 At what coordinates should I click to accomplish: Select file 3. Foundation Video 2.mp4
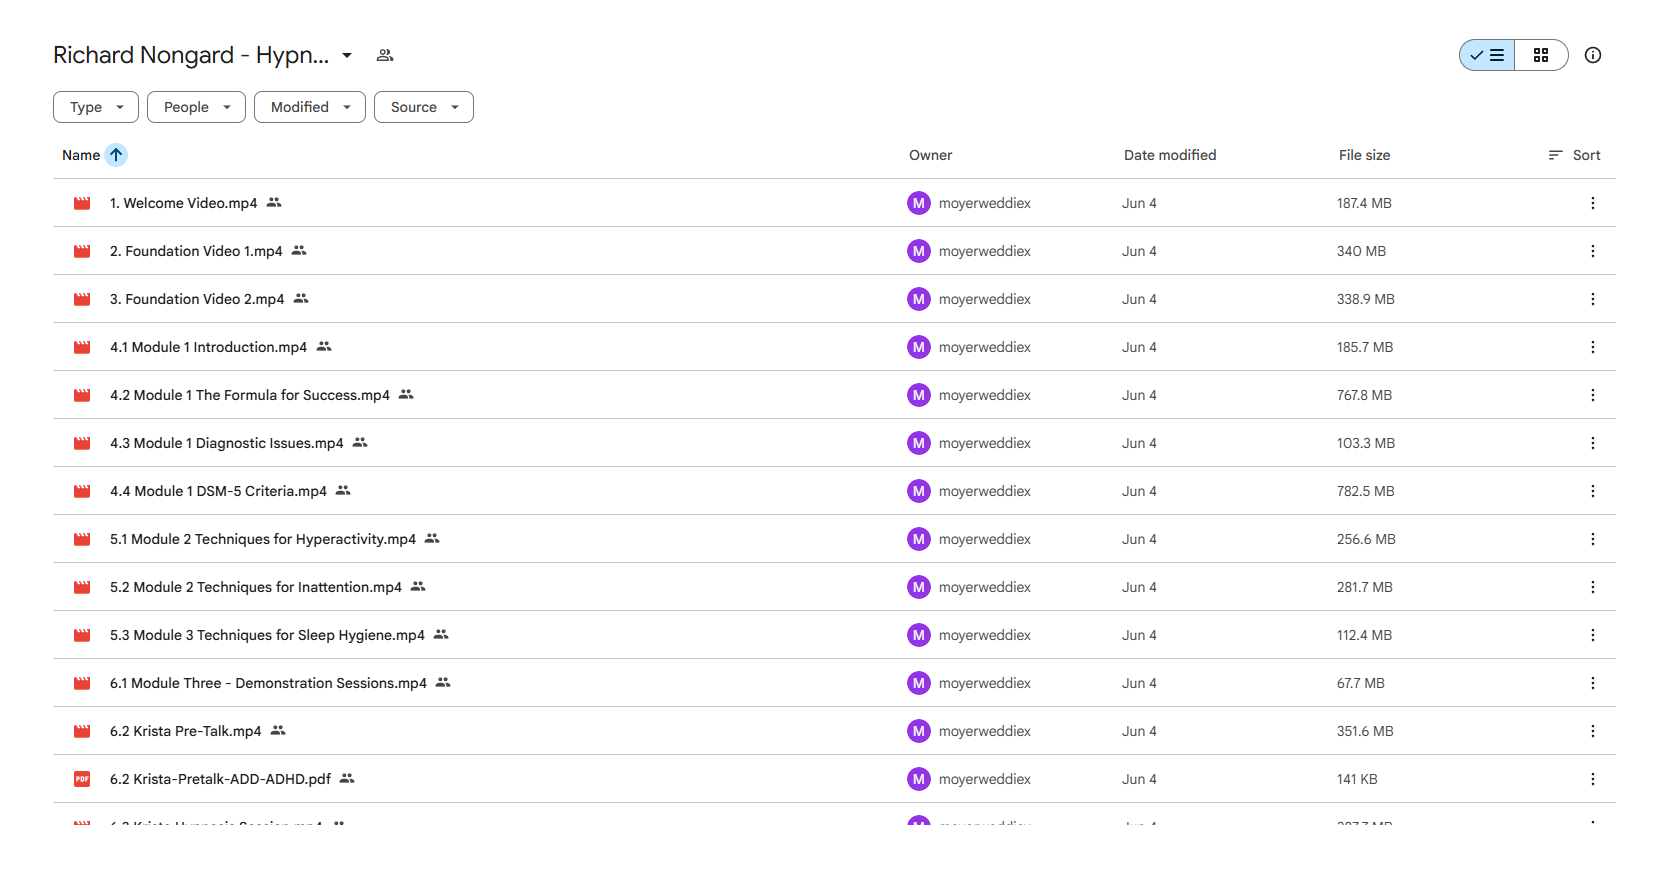pyautogui.click(x=197, y=299)
